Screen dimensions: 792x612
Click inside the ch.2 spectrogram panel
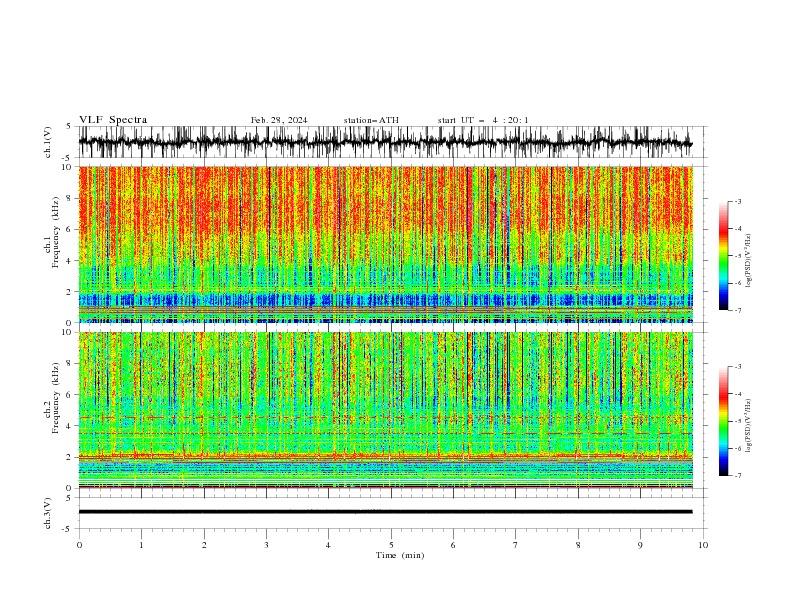[x=385, y=410]
